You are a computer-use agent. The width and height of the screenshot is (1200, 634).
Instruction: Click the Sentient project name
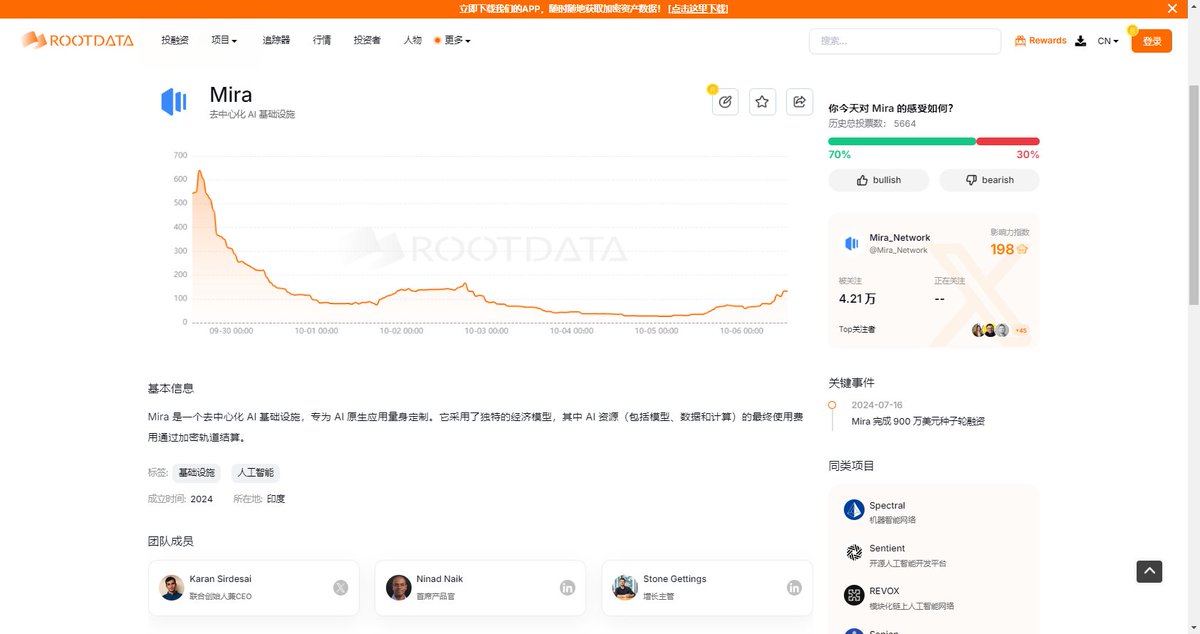point(887,549)
